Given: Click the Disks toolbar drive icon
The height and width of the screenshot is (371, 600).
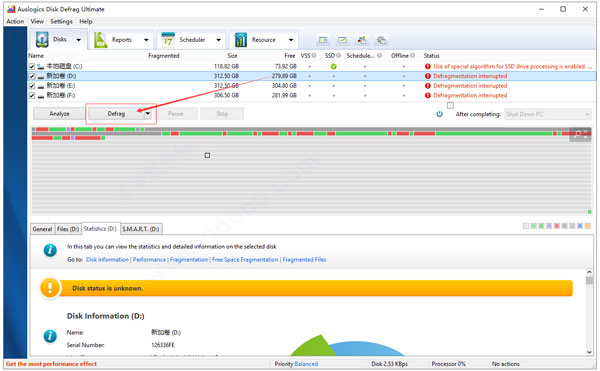Looking at the screenshot, I should pyautogui.click(x=42, y=40).
